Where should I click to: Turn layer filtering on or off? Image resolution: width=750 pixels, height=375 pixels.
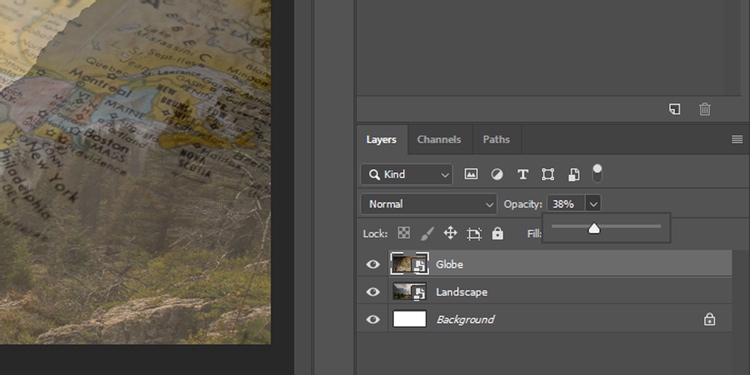(597, 174)
